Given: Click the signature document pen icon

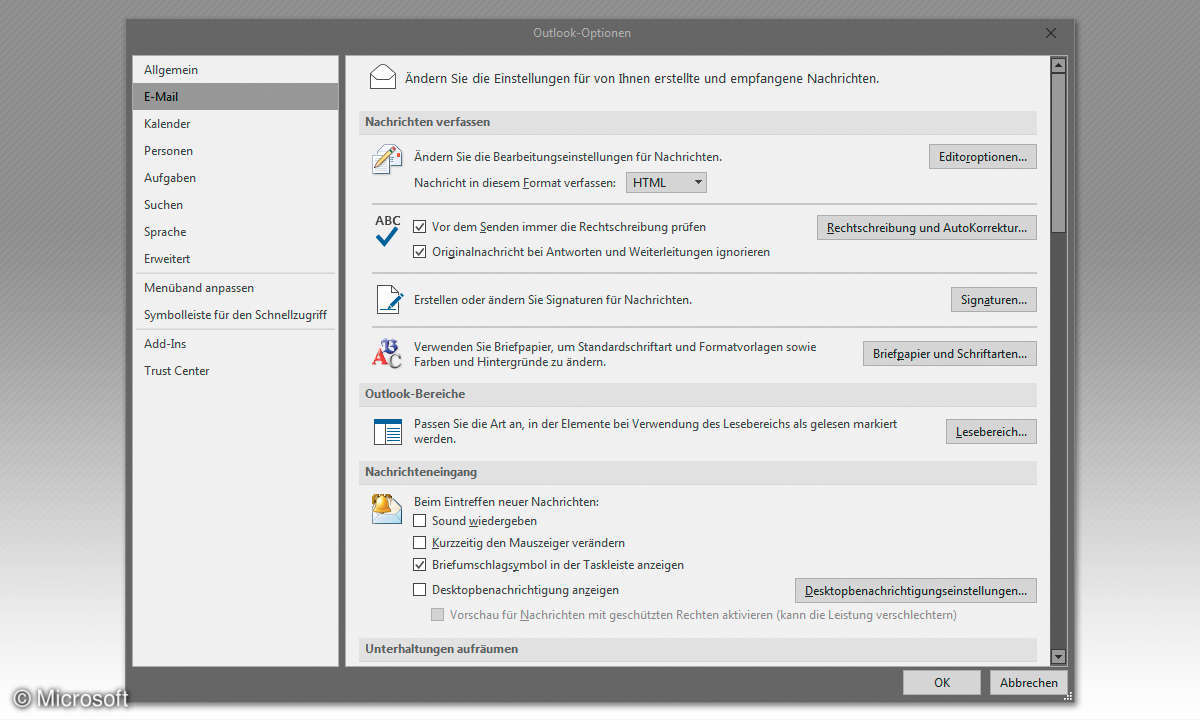Looking at the screenshot, I should [387, 299].
